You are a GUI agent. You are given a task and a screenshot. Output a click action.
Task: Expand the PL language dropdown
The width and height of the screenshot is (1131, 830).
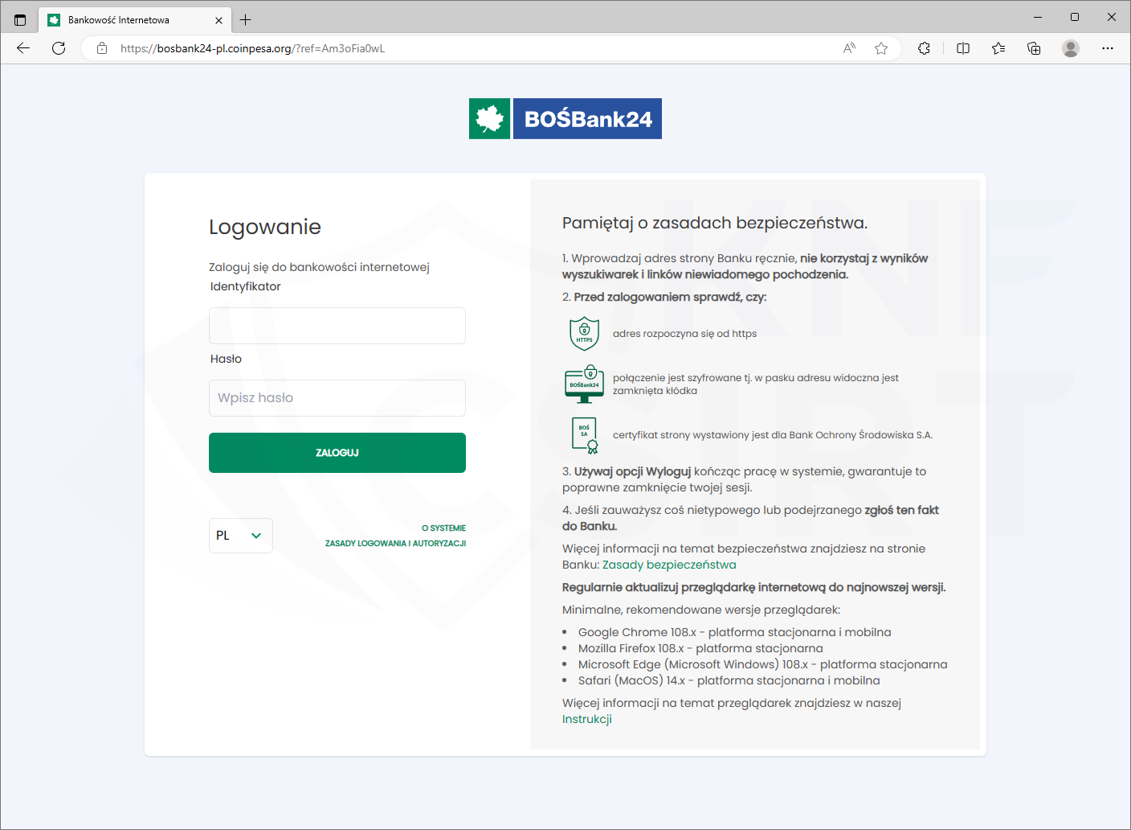241,536
